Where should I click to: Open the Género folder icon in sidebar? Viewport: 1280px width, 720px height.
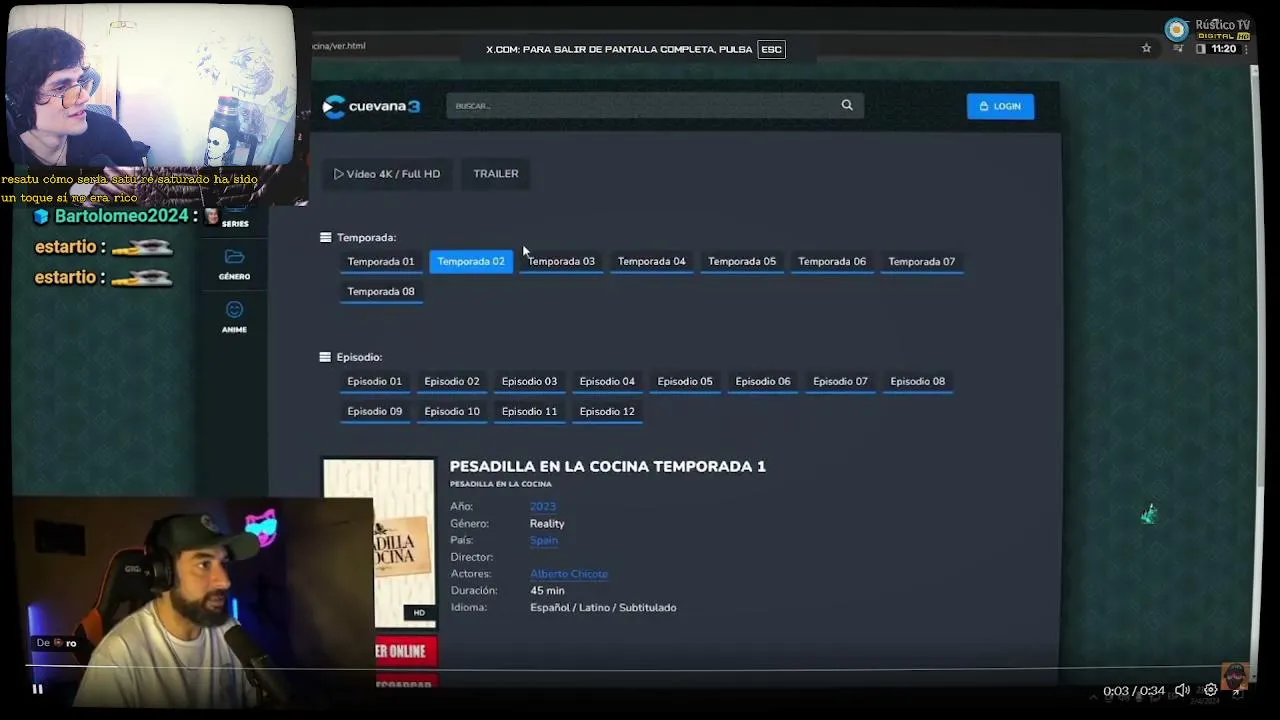click(x=234, y=257)
